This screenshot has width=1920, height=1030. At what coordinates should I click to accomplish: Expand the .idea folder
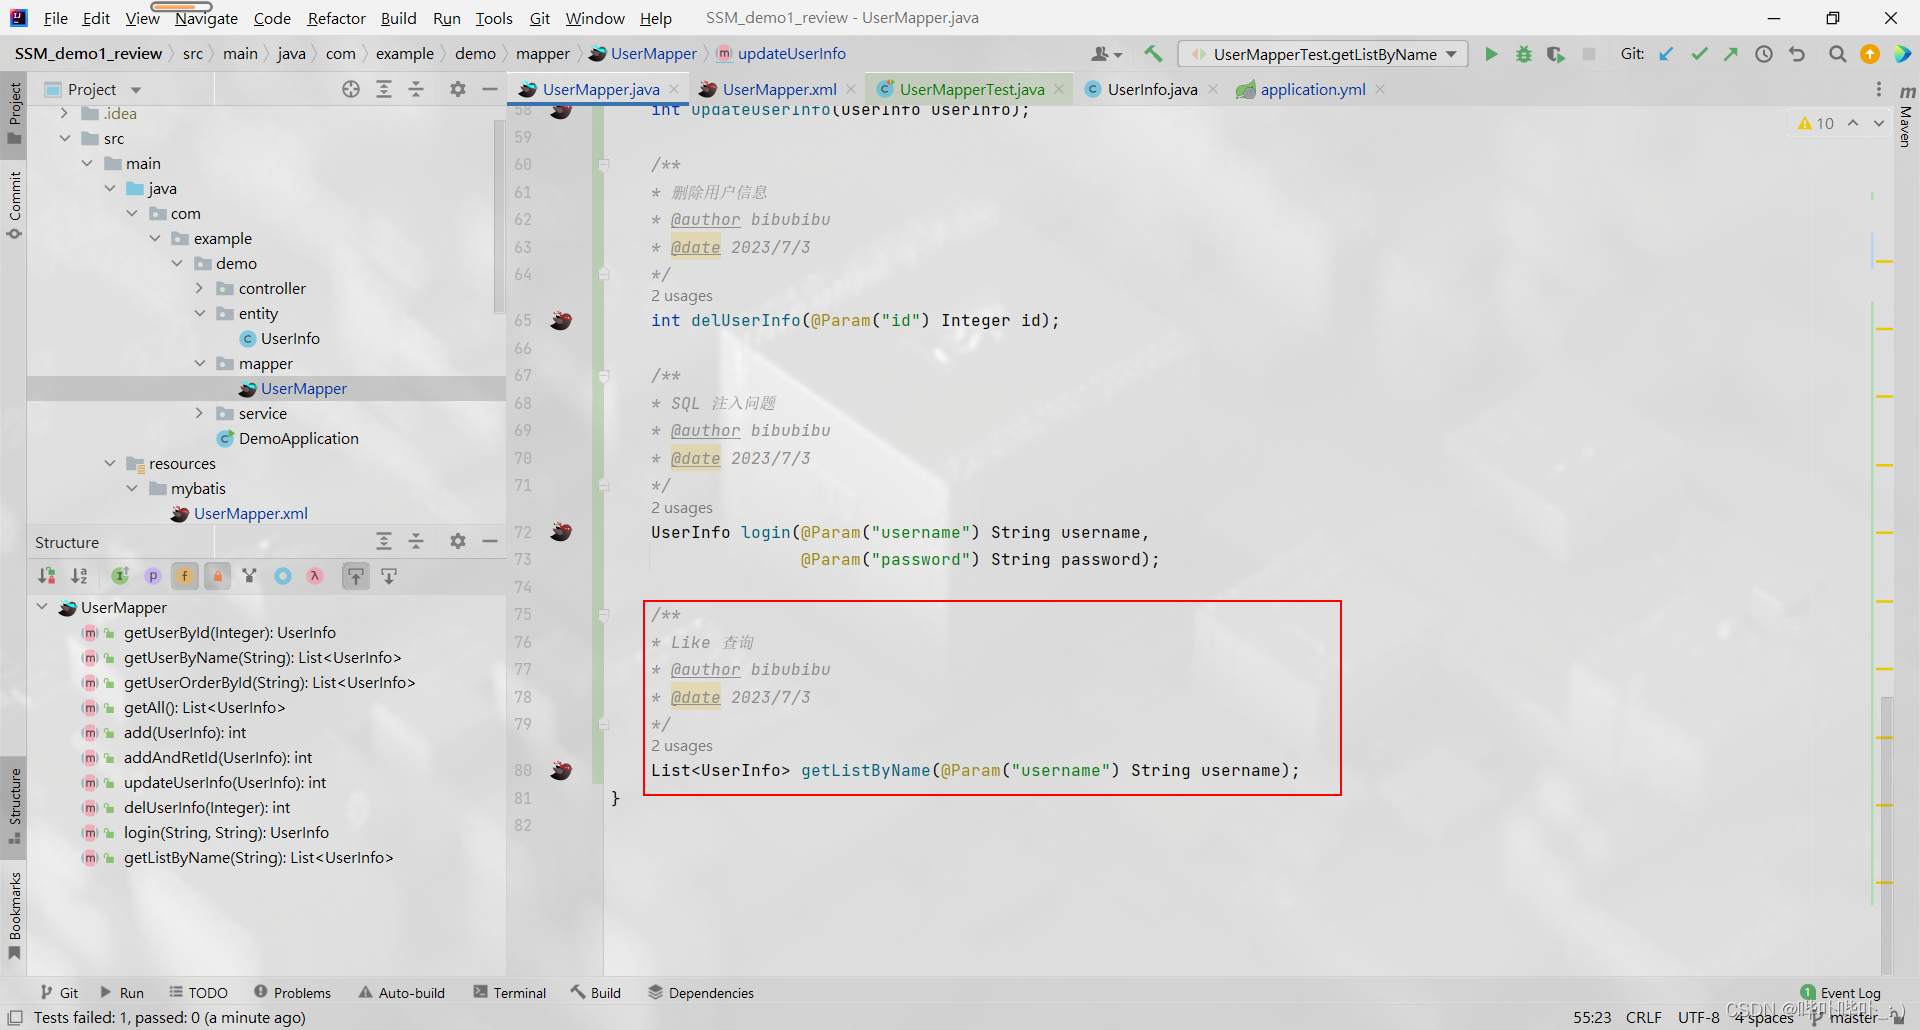coord(65,113)
